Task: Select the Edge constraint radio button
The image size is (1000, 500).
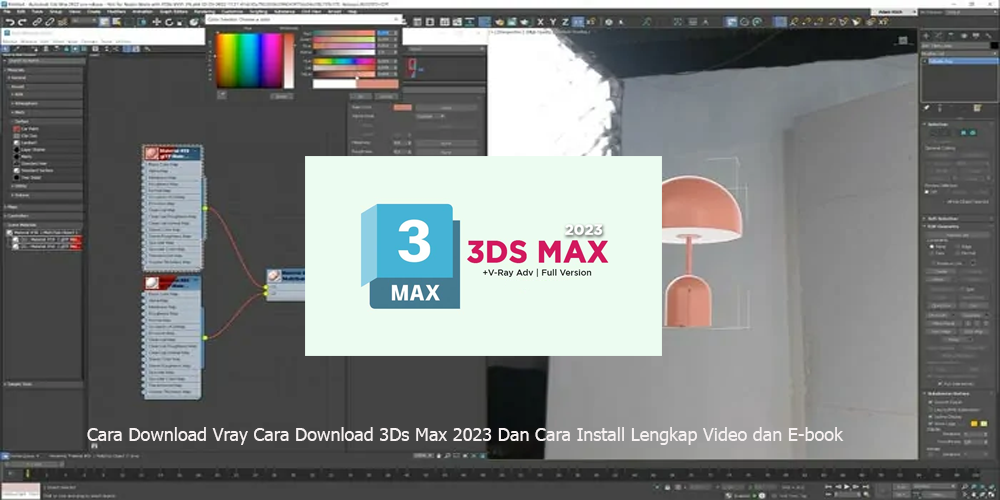Action: coord(957,246)
